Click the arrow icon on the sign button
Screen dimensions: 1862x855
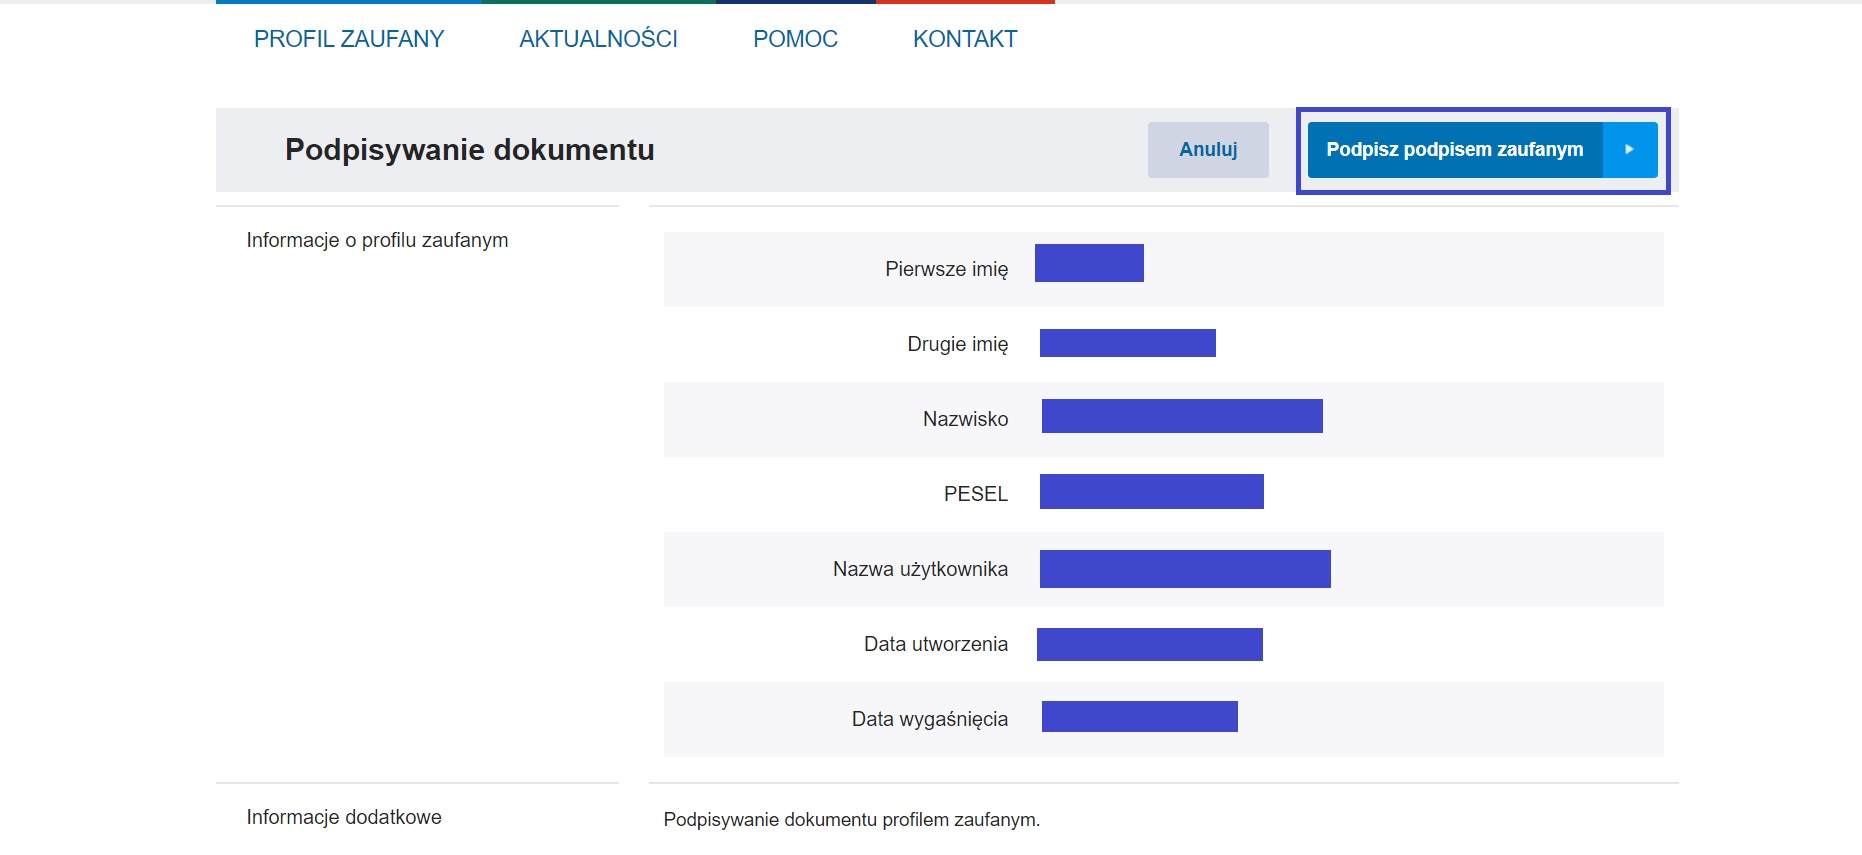click(x=1630, y=150)
